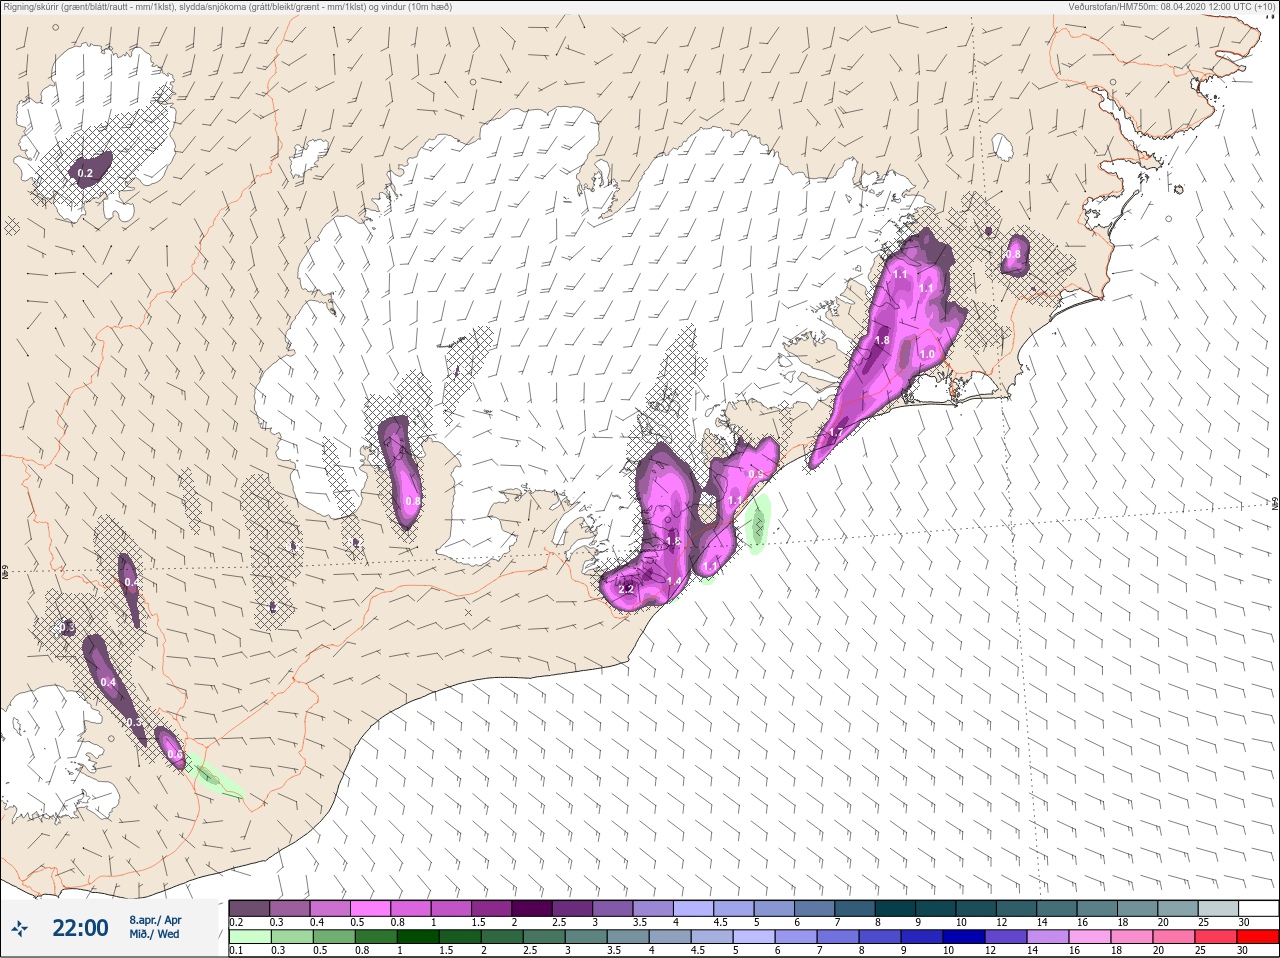Click the 0.8 value in the west-central snow patch
The width and height of the screenshot is (1280, 958).
[x=413, y=500]
